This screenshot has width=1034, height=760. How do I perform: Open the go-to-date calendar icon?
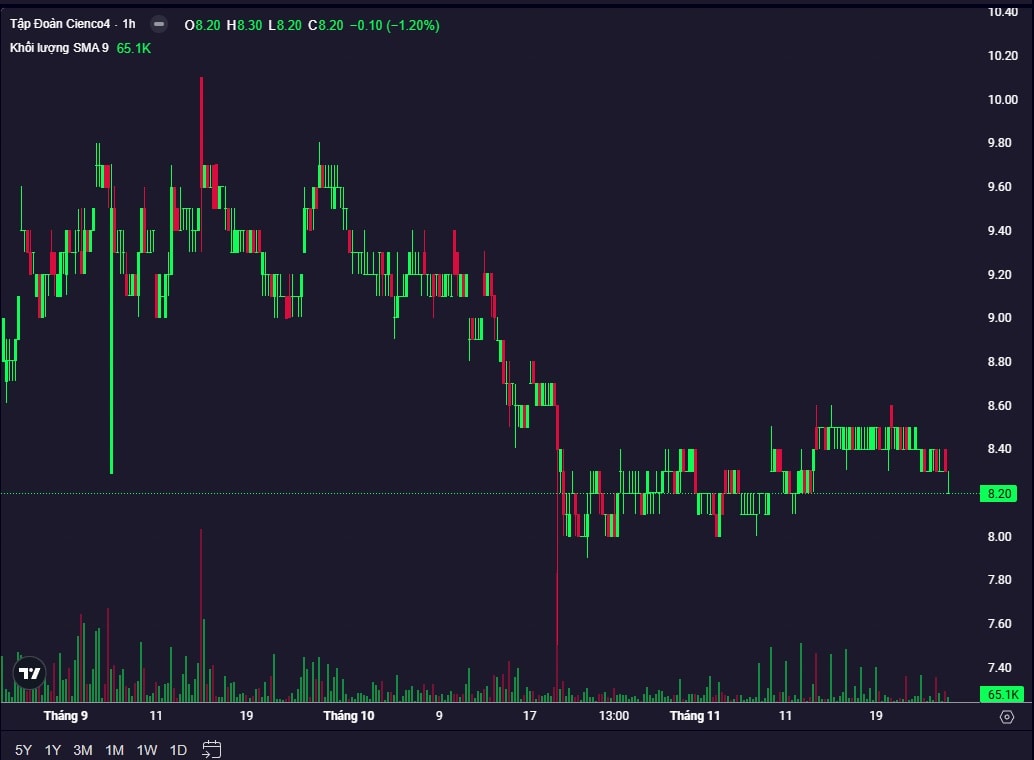click(211, 749)
